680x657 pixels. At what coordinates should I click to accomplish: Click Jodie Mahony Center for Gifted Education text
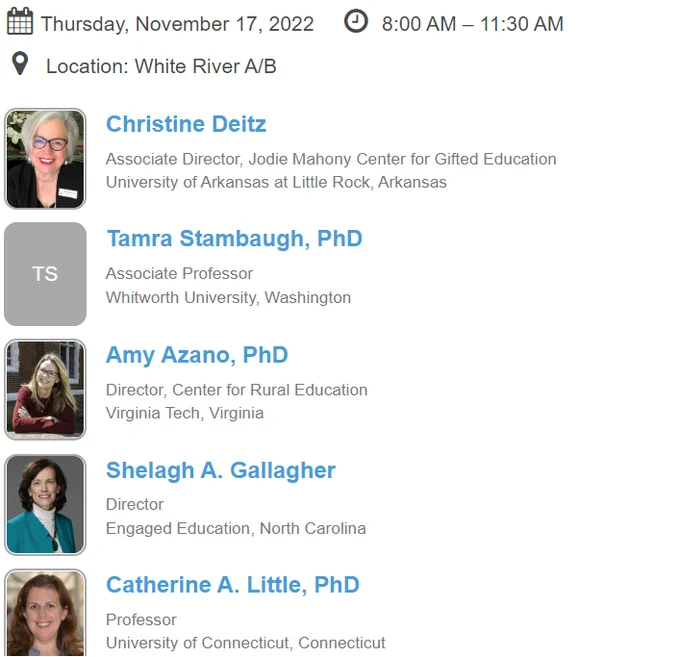[x=402, y=159]
